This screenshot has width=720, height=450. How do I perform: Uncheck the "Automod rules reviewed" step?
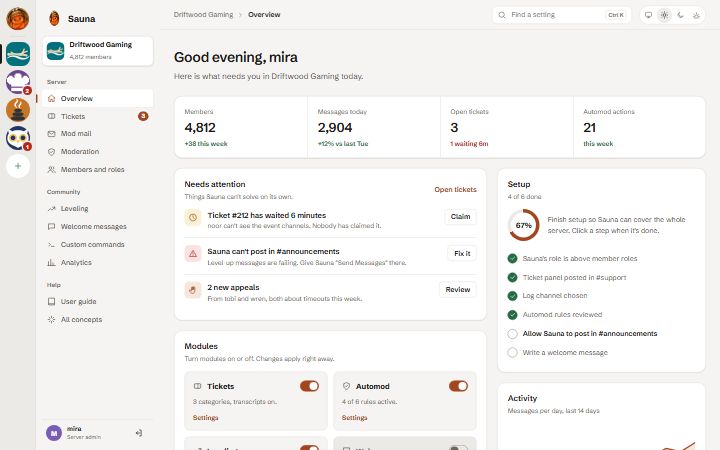click(512, 315)
